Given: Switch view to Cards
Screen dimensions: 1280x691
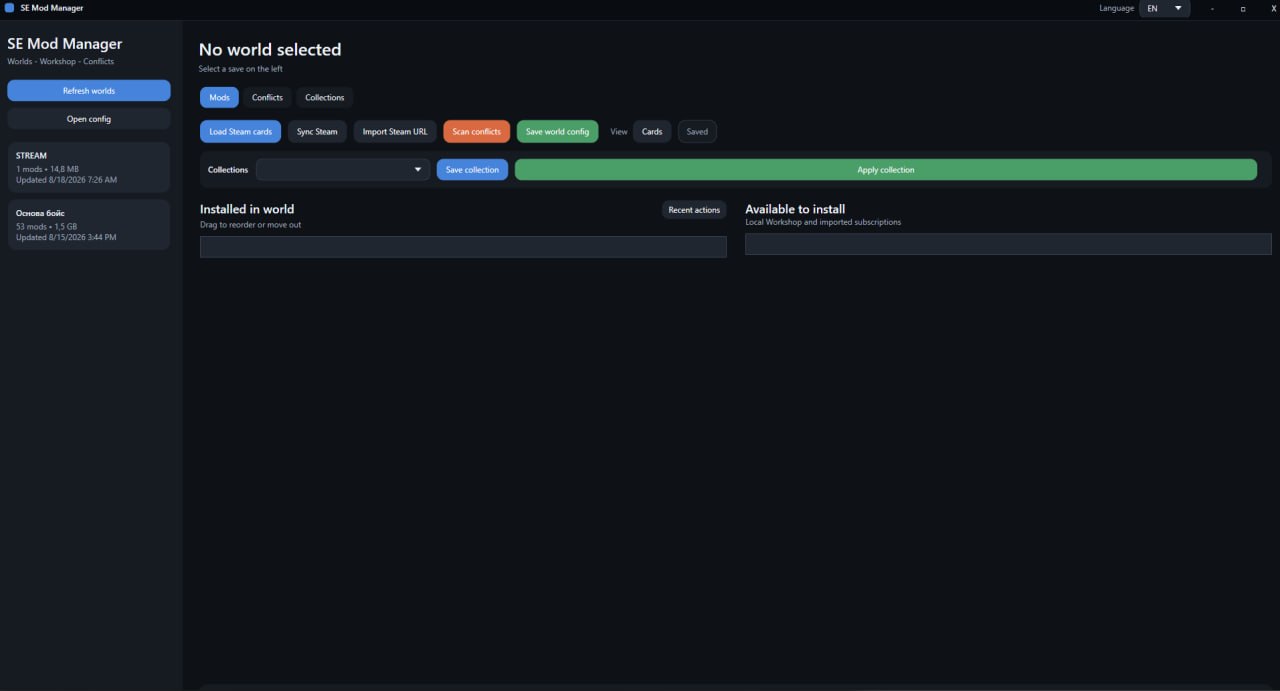Looking at the screenshot, I should coord(652,132).
